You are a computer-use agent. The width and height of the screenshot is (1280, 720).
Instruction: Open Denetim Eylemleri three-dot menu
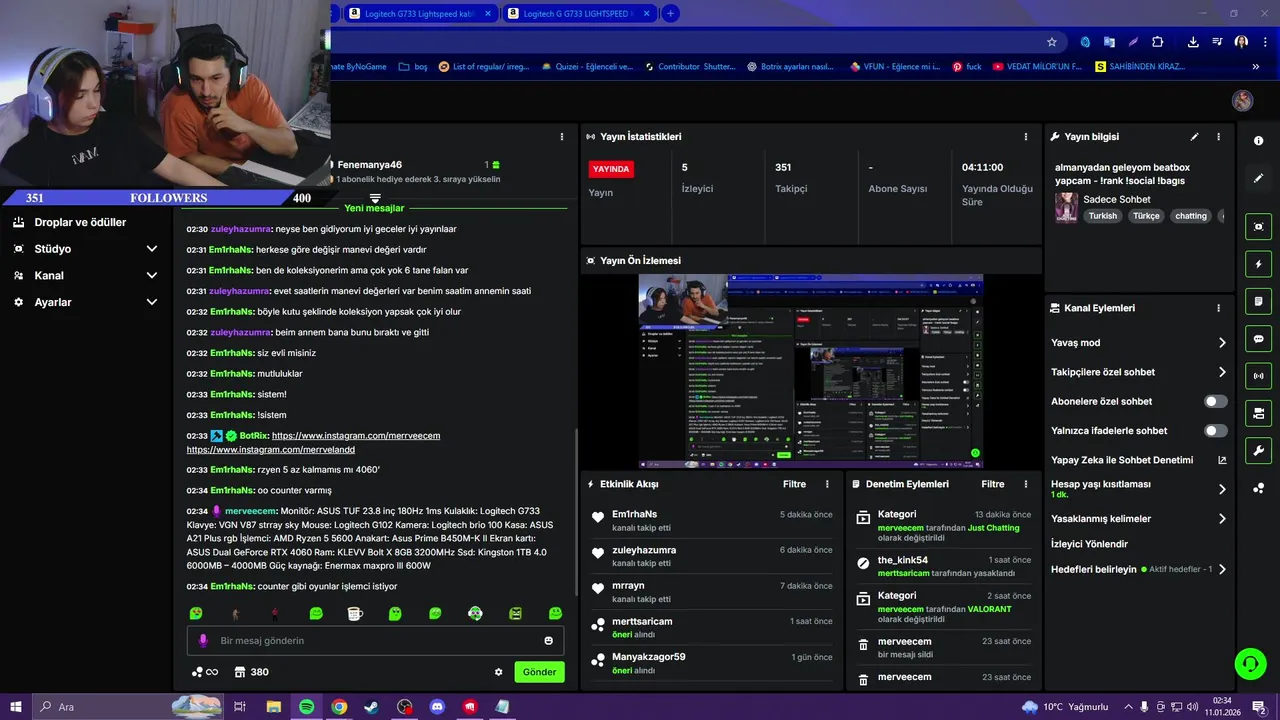coord(1025,484)
